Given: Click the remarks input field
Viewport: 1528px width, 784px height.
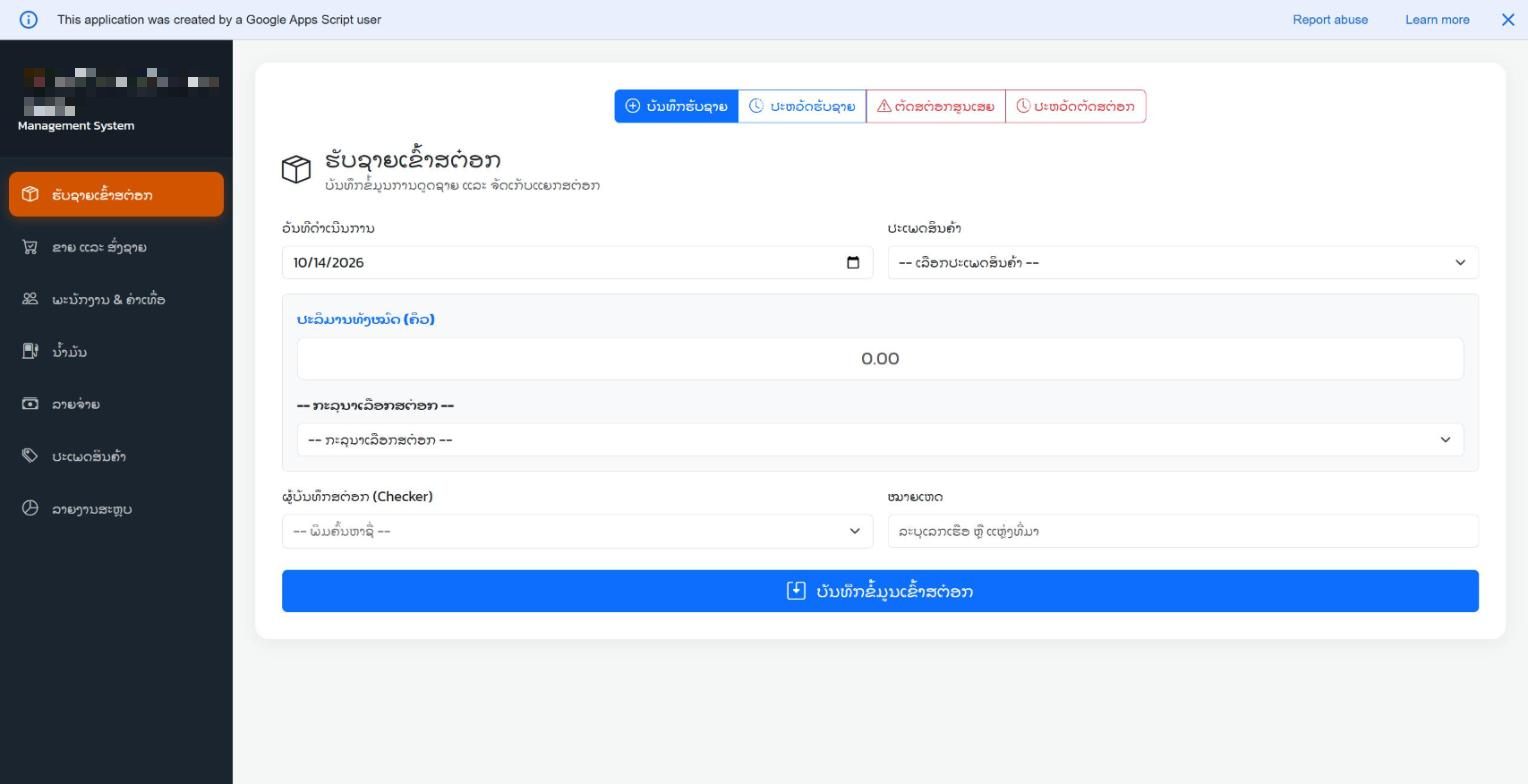Looking at the screenshot, I should pos(1183,531).
